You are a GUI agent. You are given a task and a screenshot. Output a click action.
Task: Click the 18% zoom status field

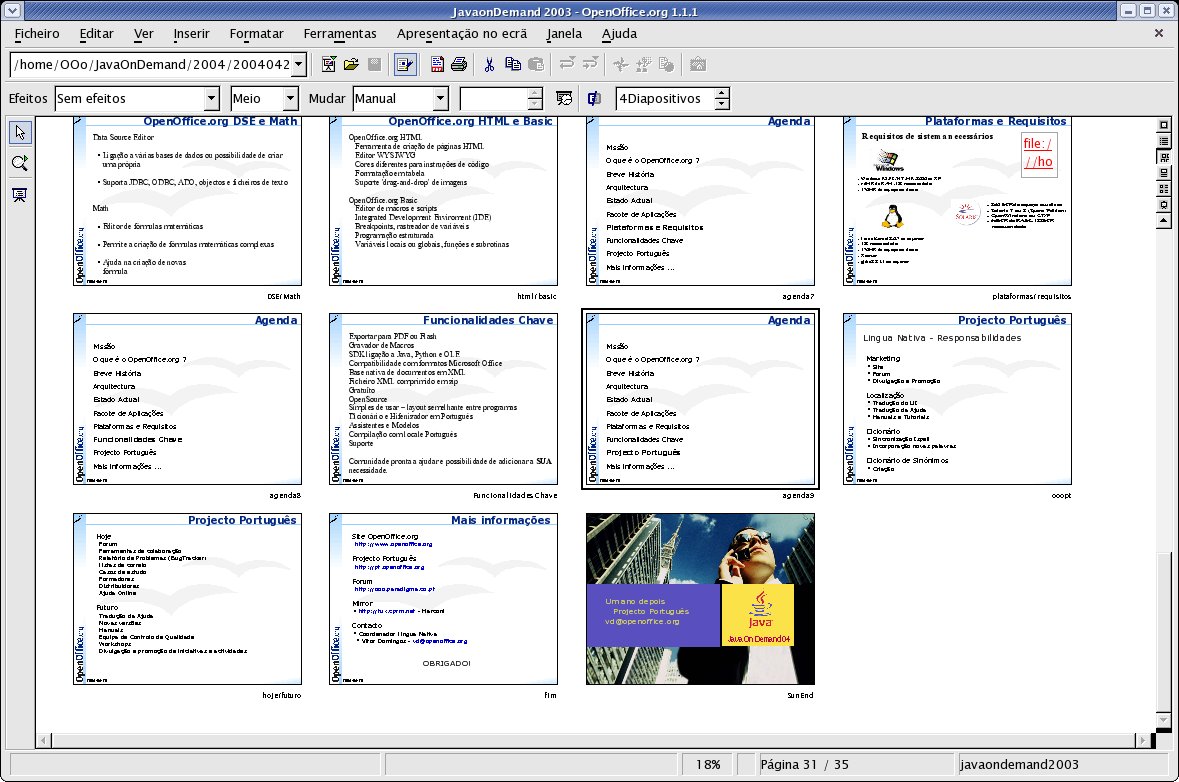708,764
